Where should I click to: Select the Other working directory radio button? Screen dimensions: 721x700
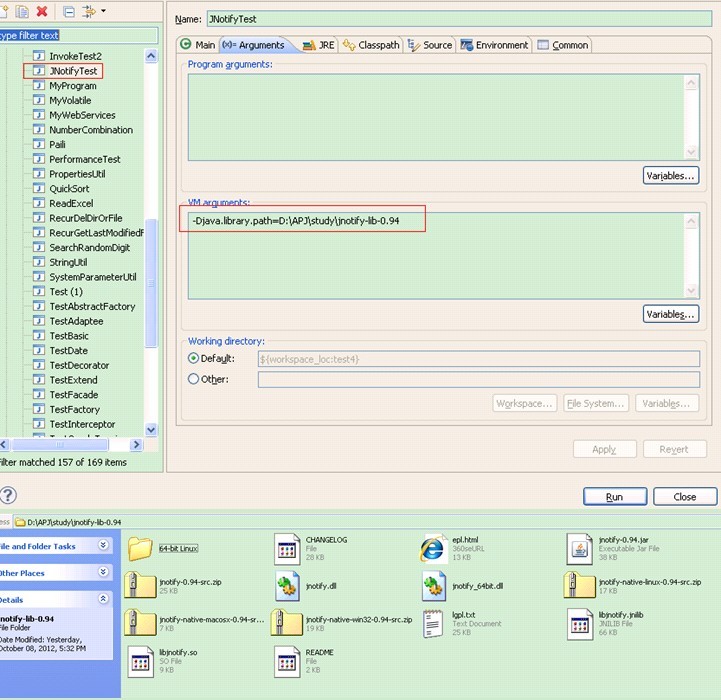[194, 379]
